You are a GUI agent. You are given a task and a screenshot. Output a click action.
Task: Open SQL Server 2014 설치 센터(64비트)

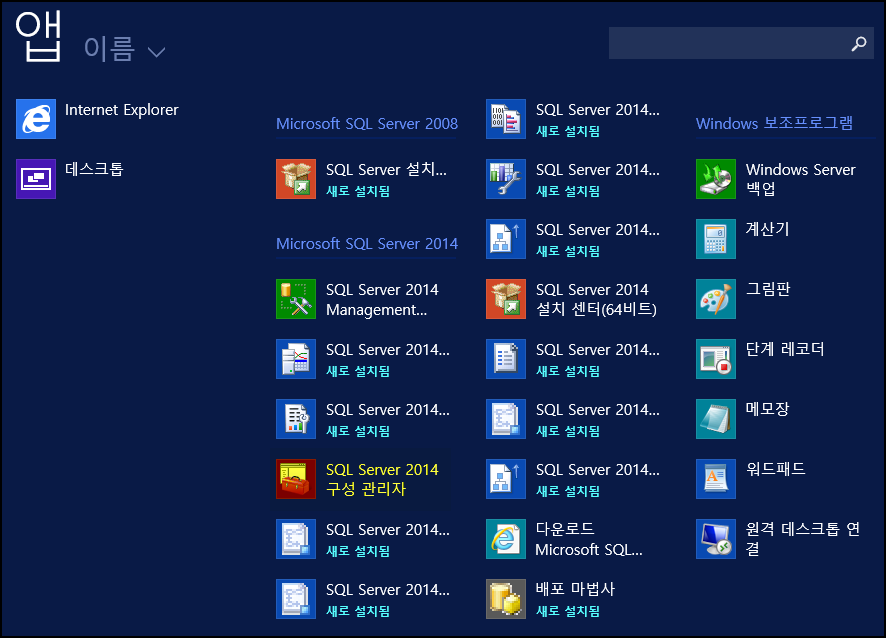[x=571, y=299]
